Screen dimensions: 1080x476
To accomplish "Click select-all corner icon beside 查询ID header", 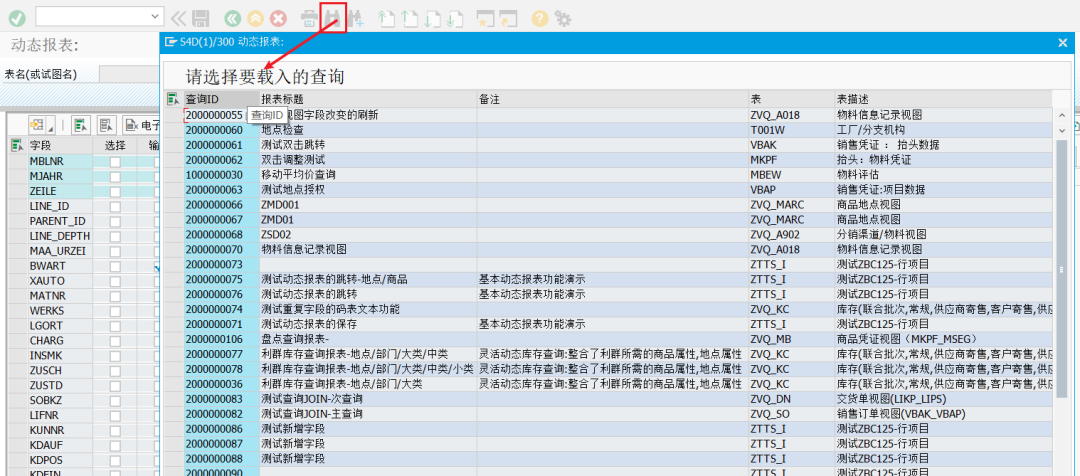I will point(173,99).
